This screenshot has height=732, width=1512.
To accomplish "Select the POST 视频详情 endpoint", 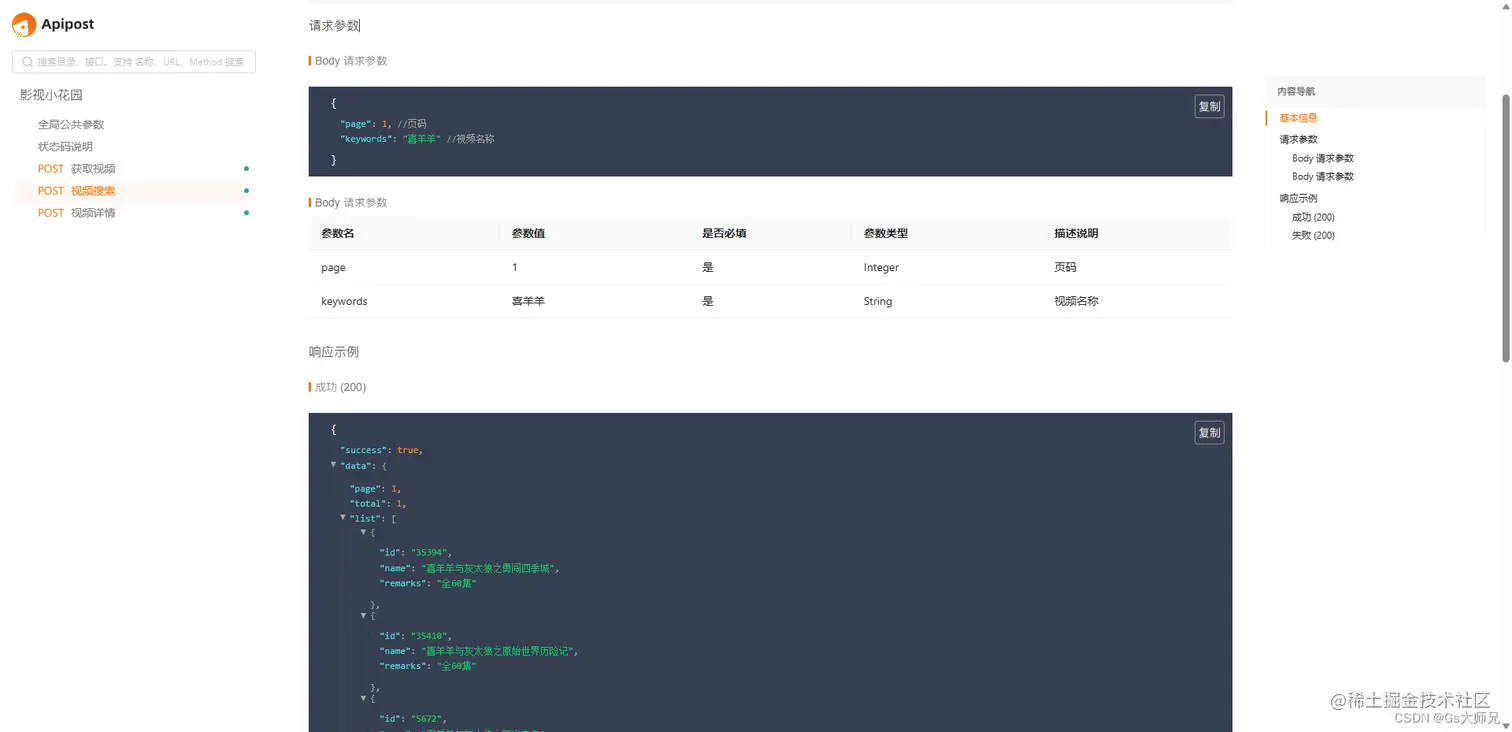I will pyautogui.click(x=134, y=213).
